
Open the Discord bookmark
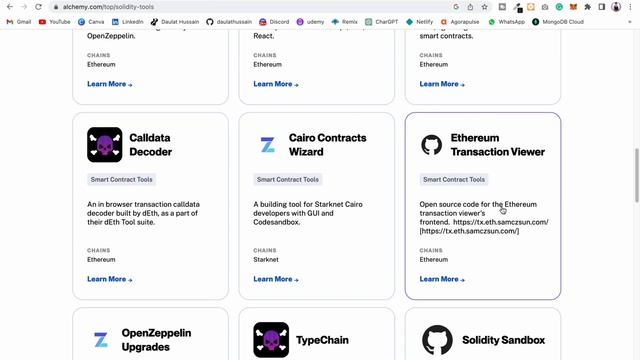click(274, 22)
